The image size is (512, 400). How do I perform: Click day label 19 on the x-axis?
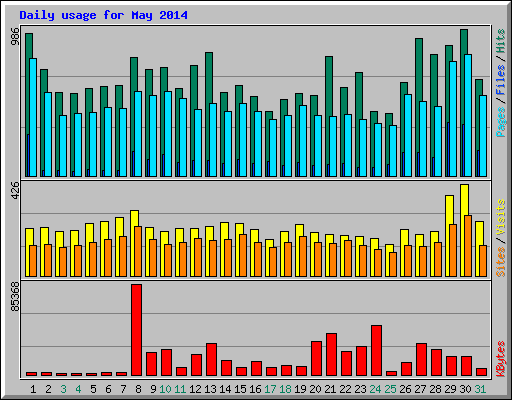pos(300,389)
